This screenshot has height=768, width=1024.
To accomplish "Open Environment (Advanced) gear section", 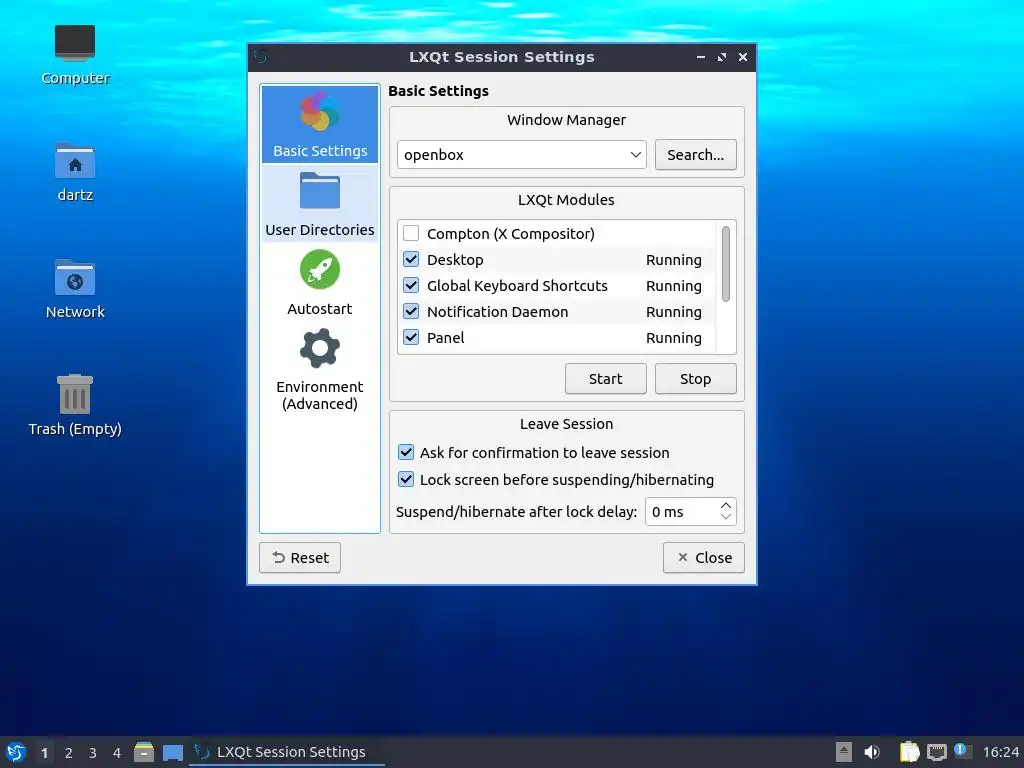I will [319, 368].
